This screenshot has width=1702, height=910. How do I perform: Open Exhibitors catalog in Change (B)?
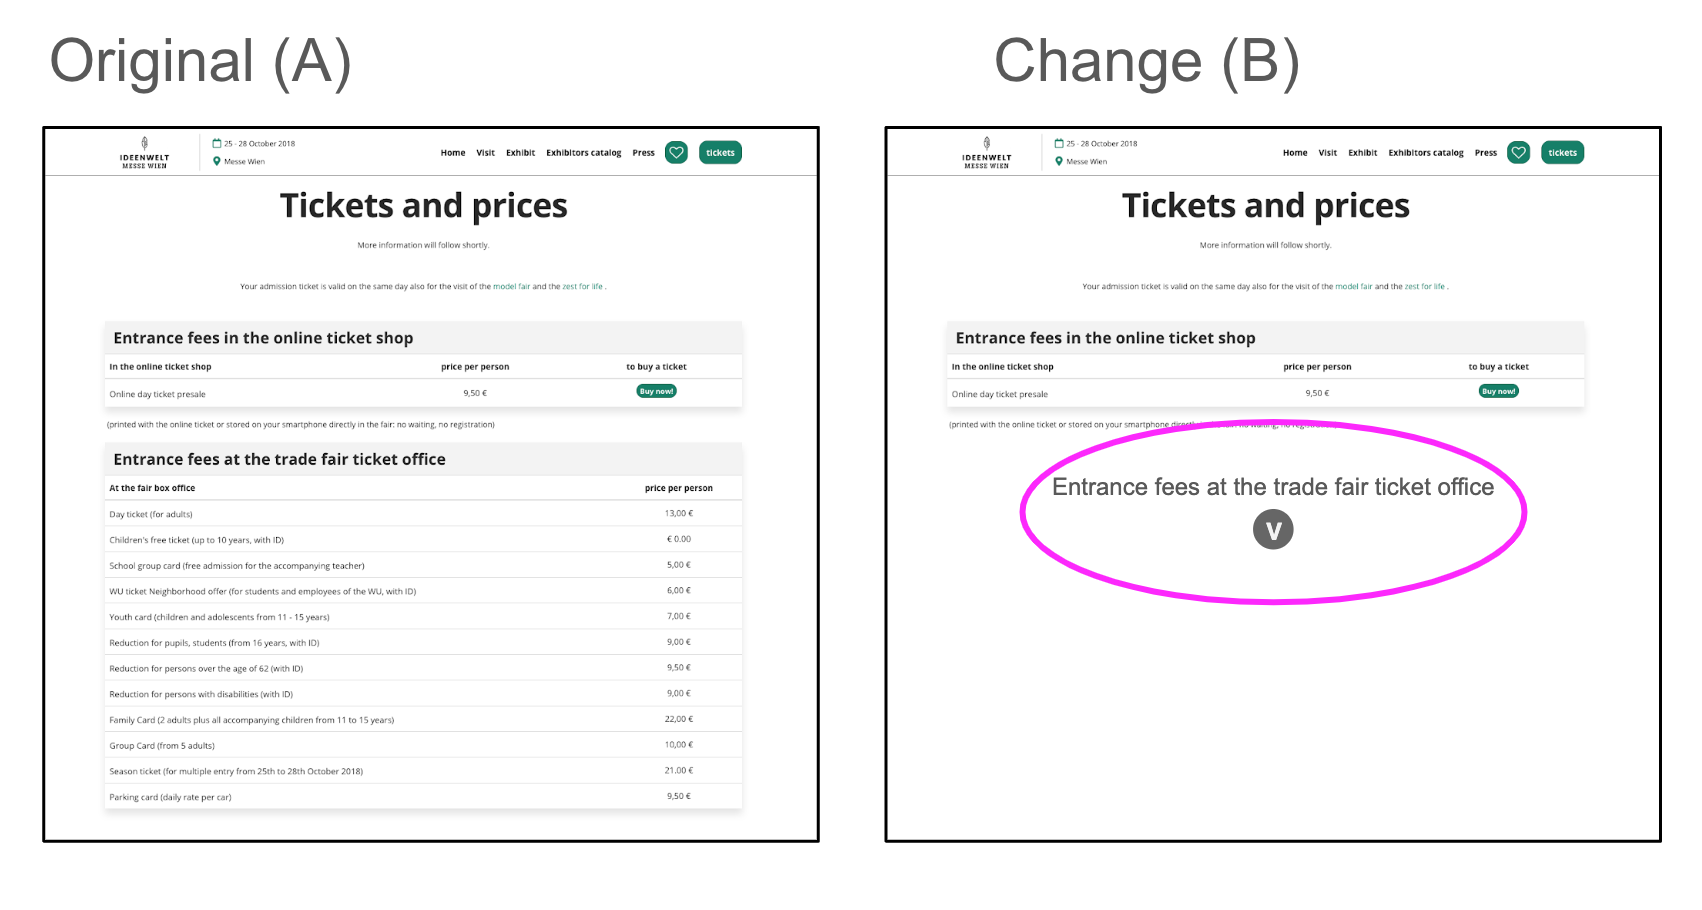(1425, 153)
